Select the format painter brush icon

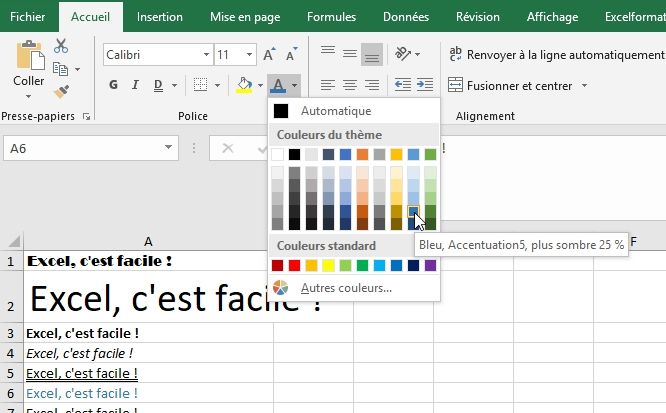coord(61,92)
